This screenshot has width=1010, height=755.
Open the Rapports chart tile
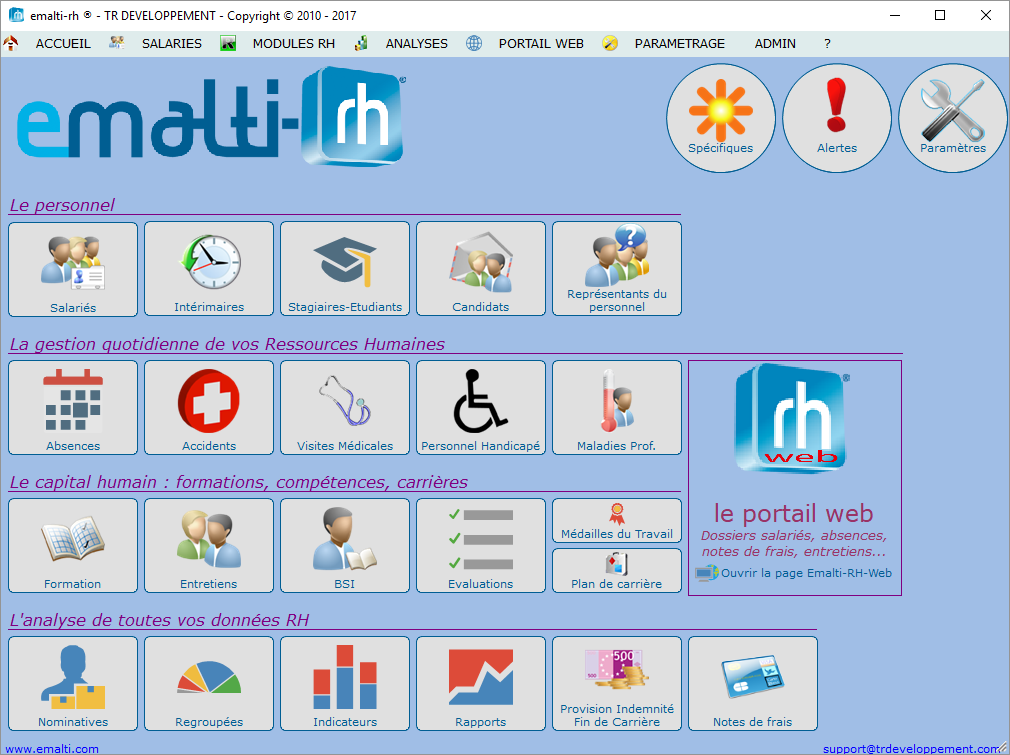click(x=481, y=683)
